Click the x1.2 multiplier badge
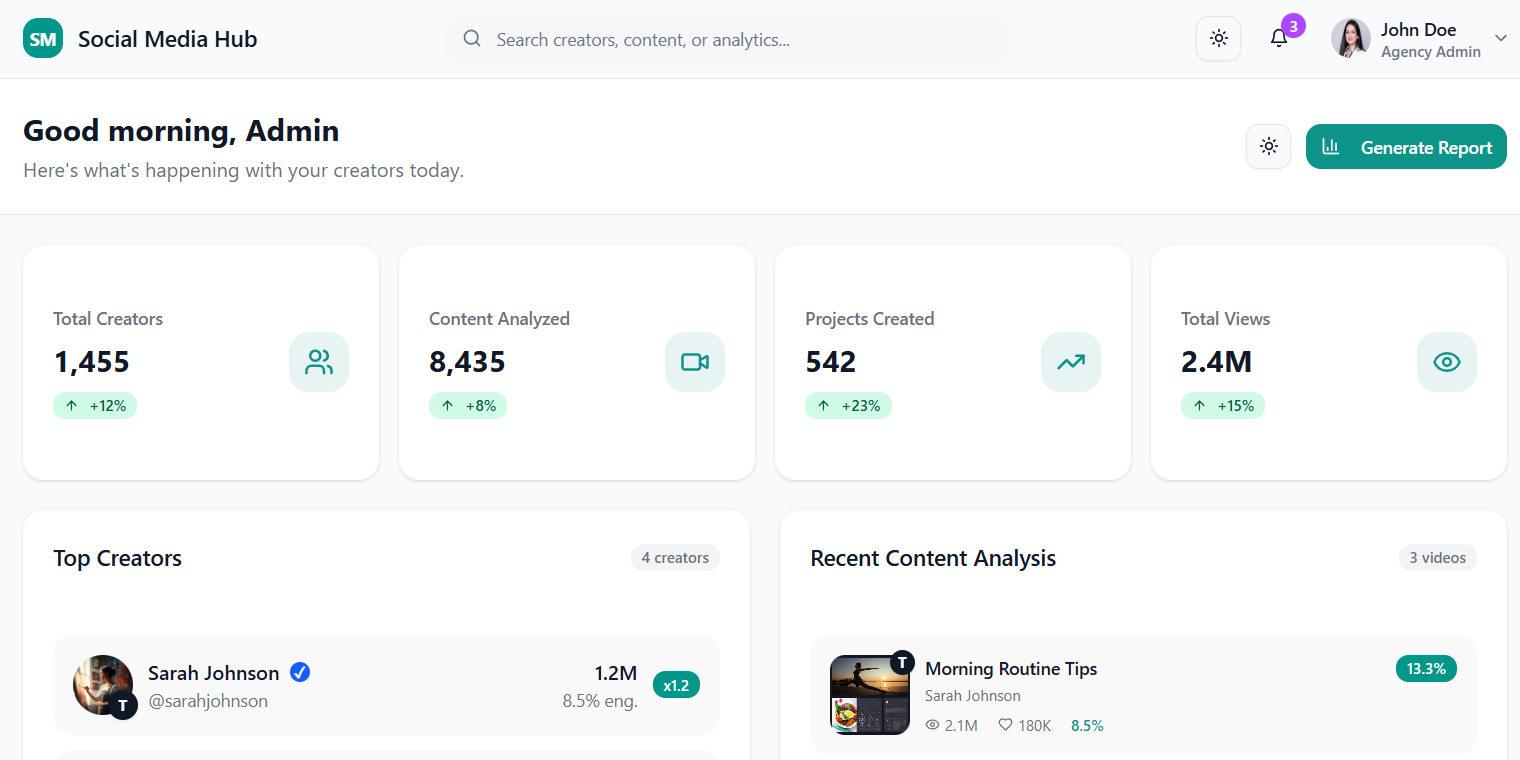Screen dimensions: 1520x760 [x=676, y=685]
